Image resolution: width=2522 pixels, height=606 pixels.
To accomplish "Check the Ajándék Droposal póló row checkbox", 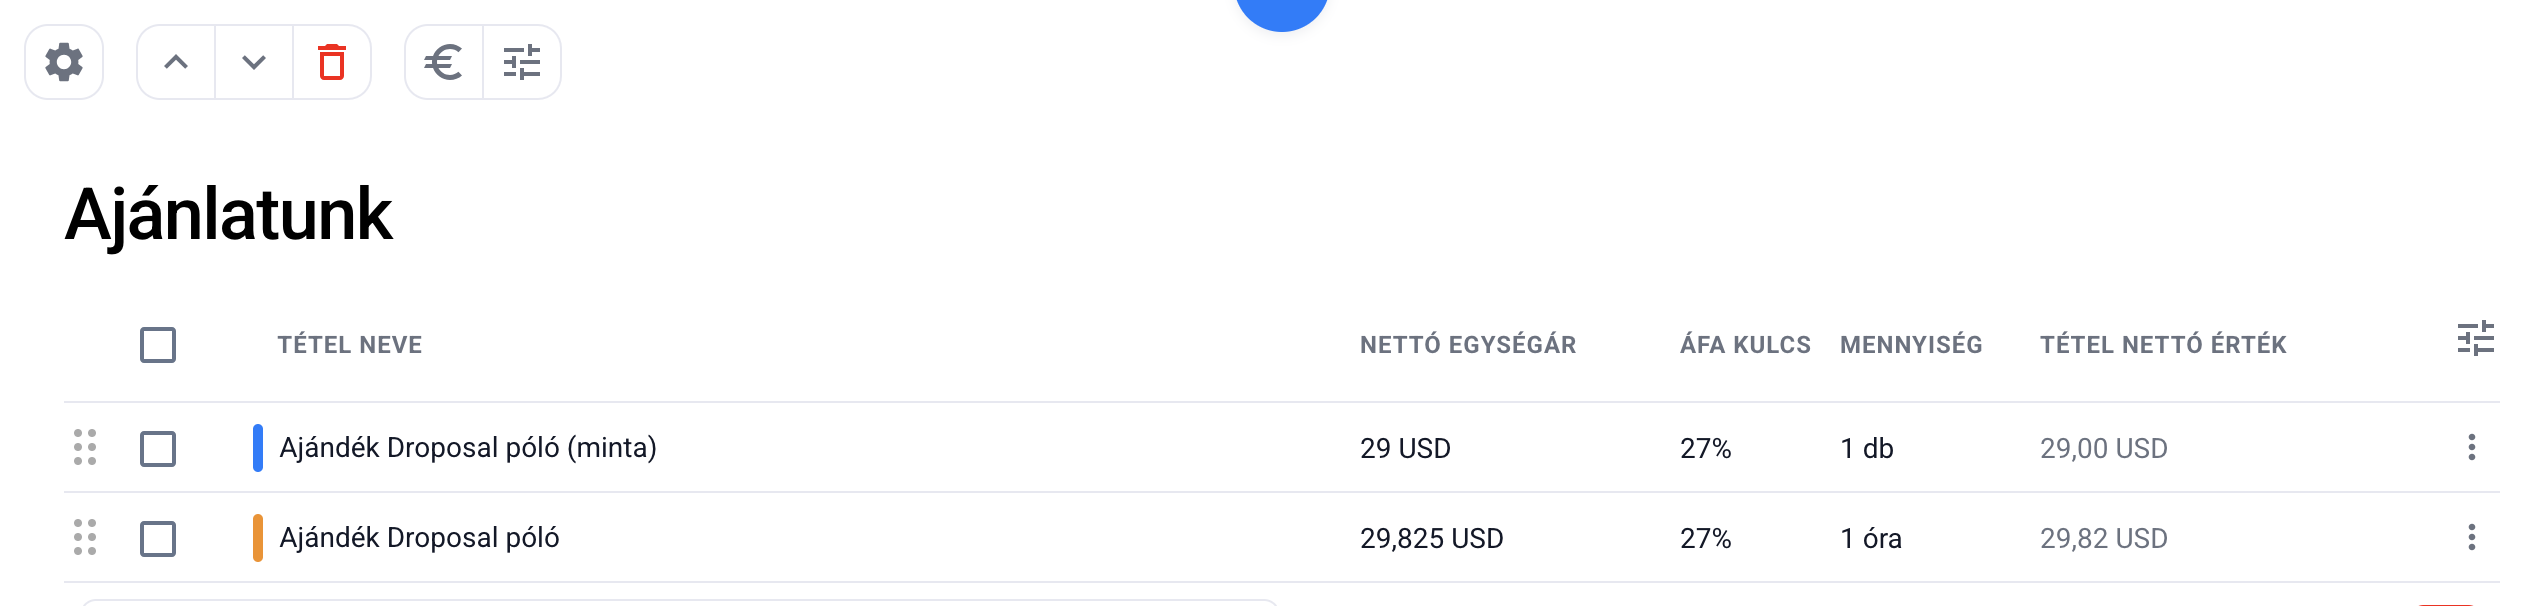I will pyautogui.click(x=158, y=539).
